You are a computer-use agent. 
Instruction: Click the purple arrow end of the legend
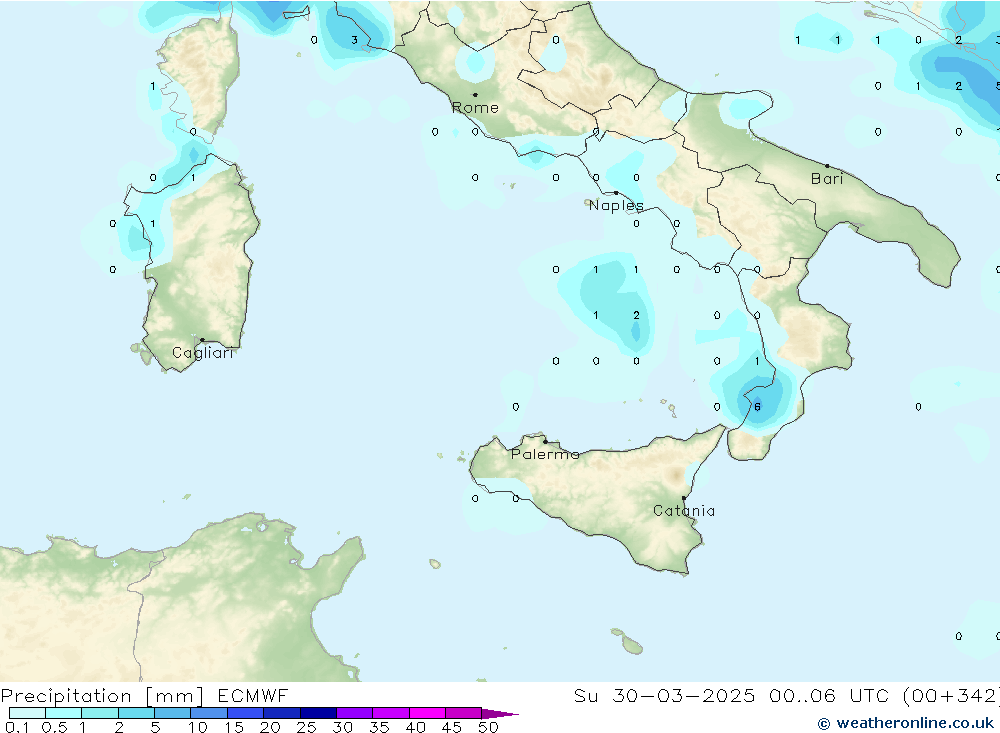click(500, 714)
